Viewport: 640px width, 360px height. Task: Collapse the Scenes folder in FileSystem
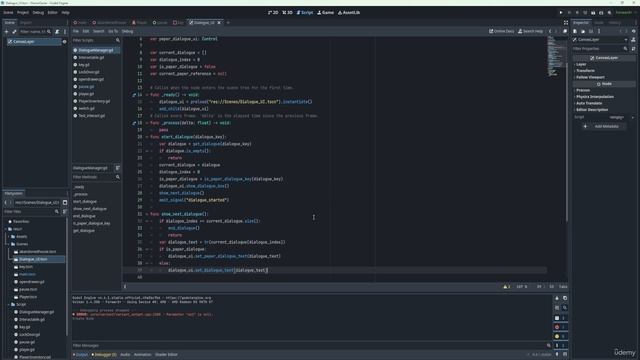[x=9, y=244]
